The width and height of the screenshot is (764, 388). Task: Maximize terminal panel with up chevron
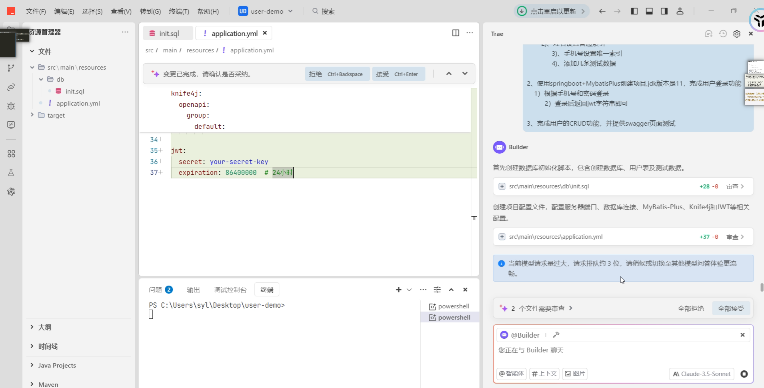tap(451, 290)
